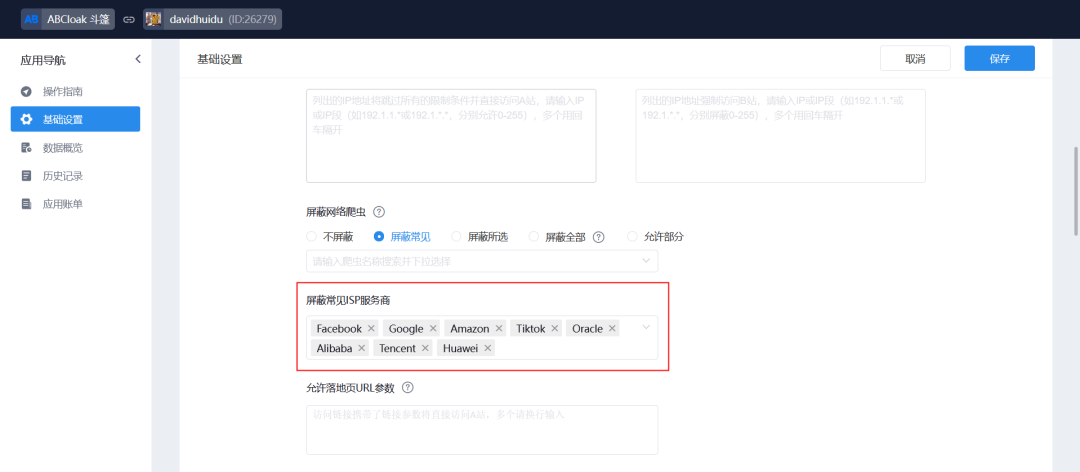
Task: Click the davidhuidu account name
Action: [x=196, y=19]
